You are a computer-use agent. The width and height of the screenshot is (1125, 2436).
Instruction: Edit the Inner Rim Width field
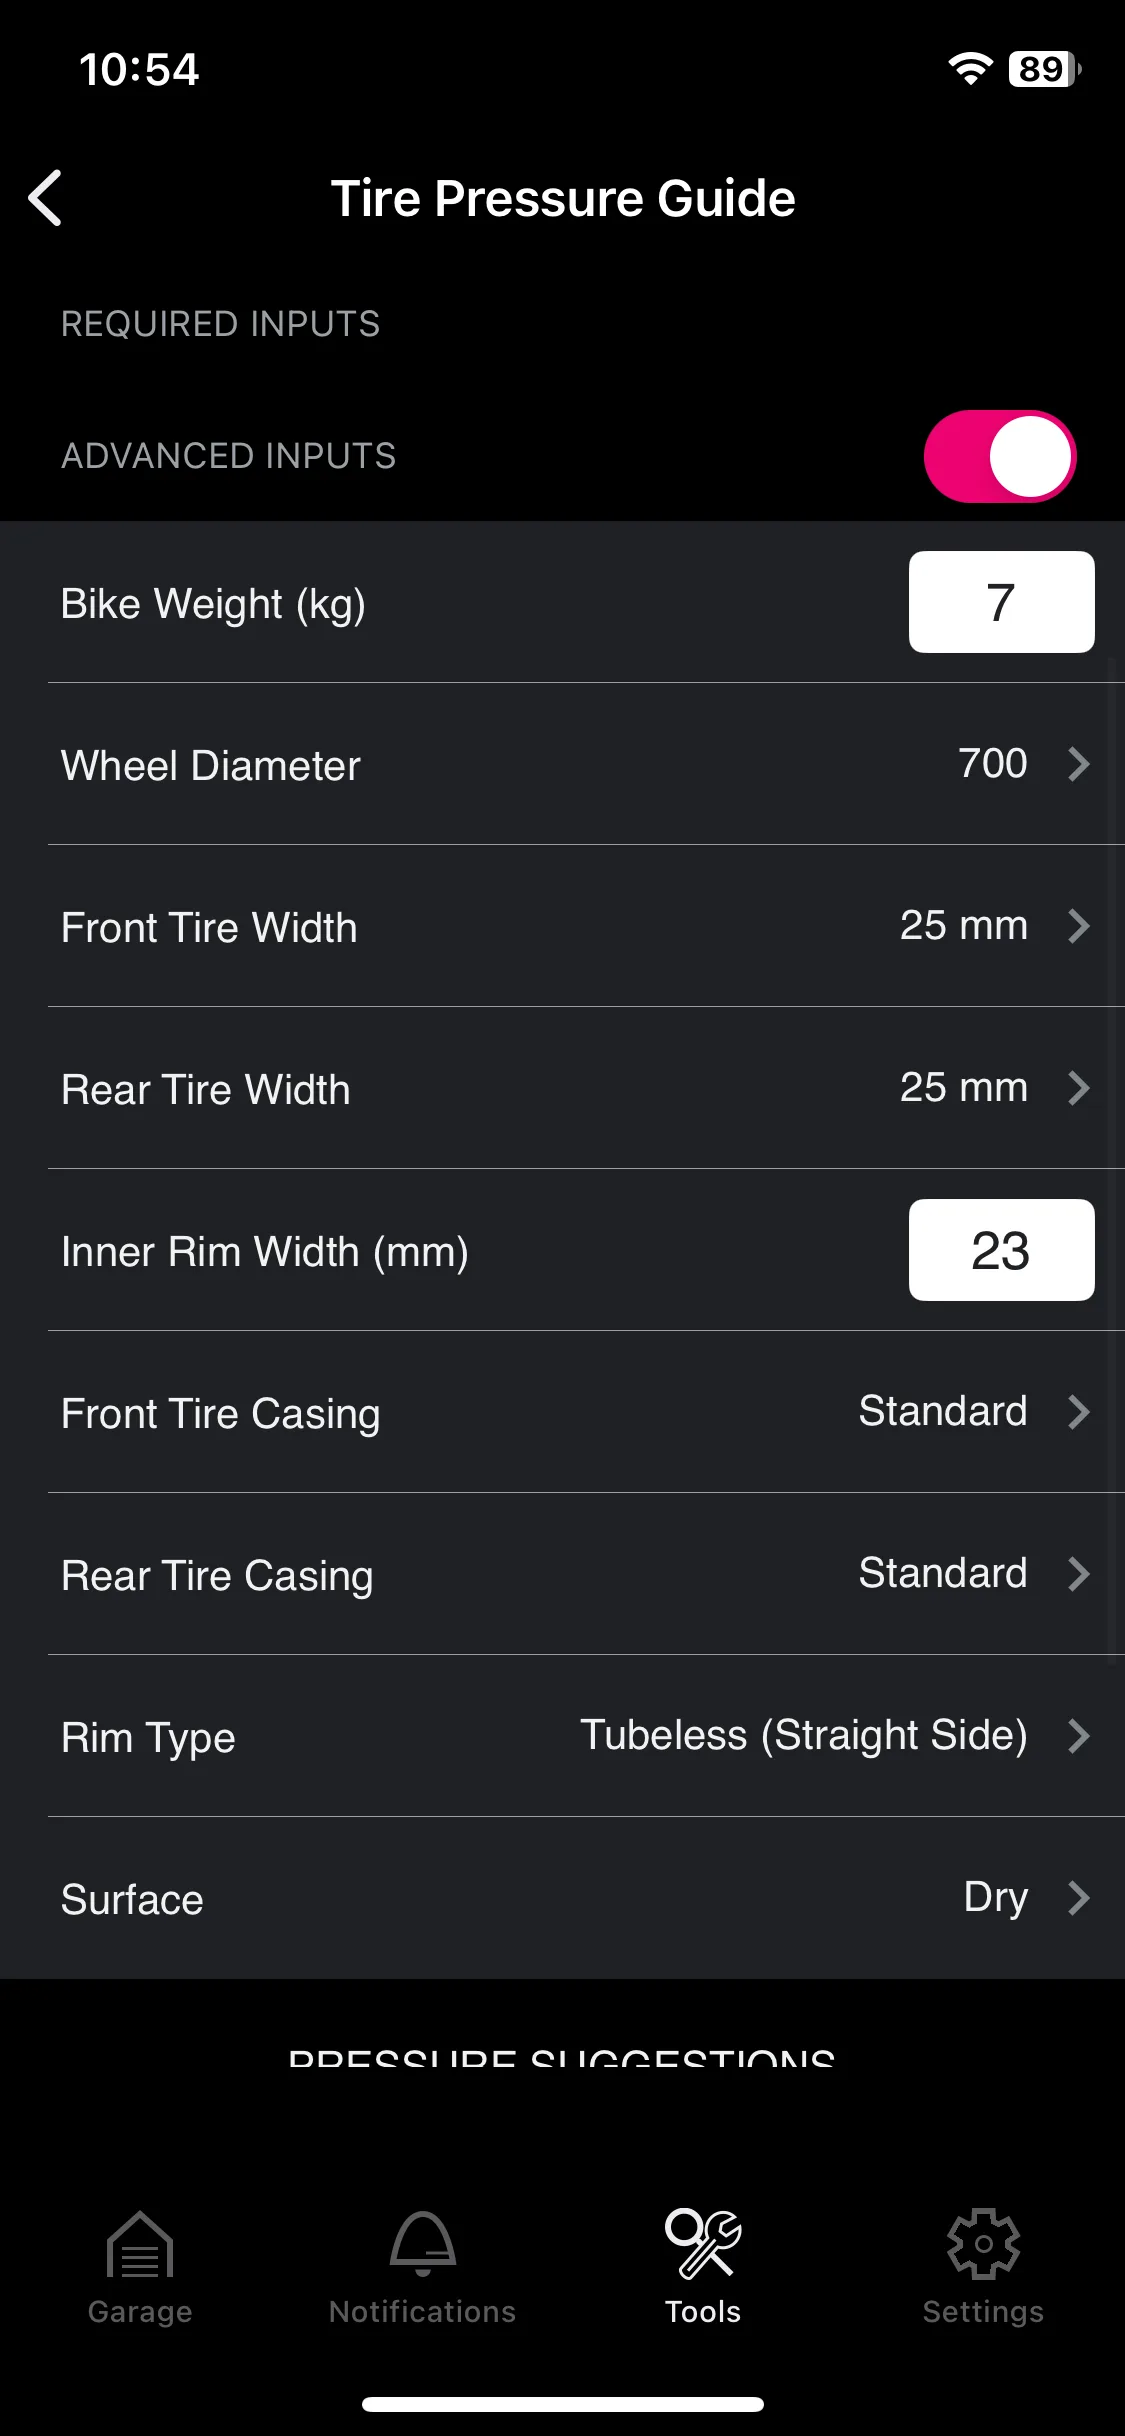[1001, 1250]
